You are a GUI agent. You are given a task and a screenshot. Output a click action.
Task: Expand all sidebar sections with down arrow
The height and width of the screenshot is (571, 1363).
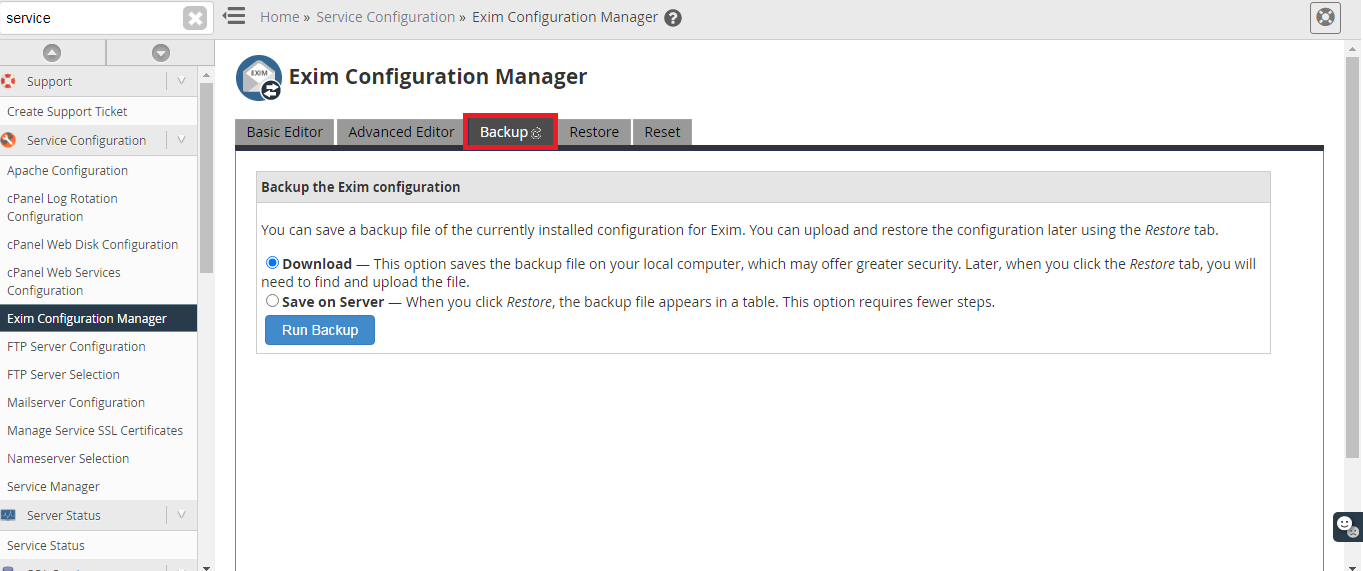160,53
